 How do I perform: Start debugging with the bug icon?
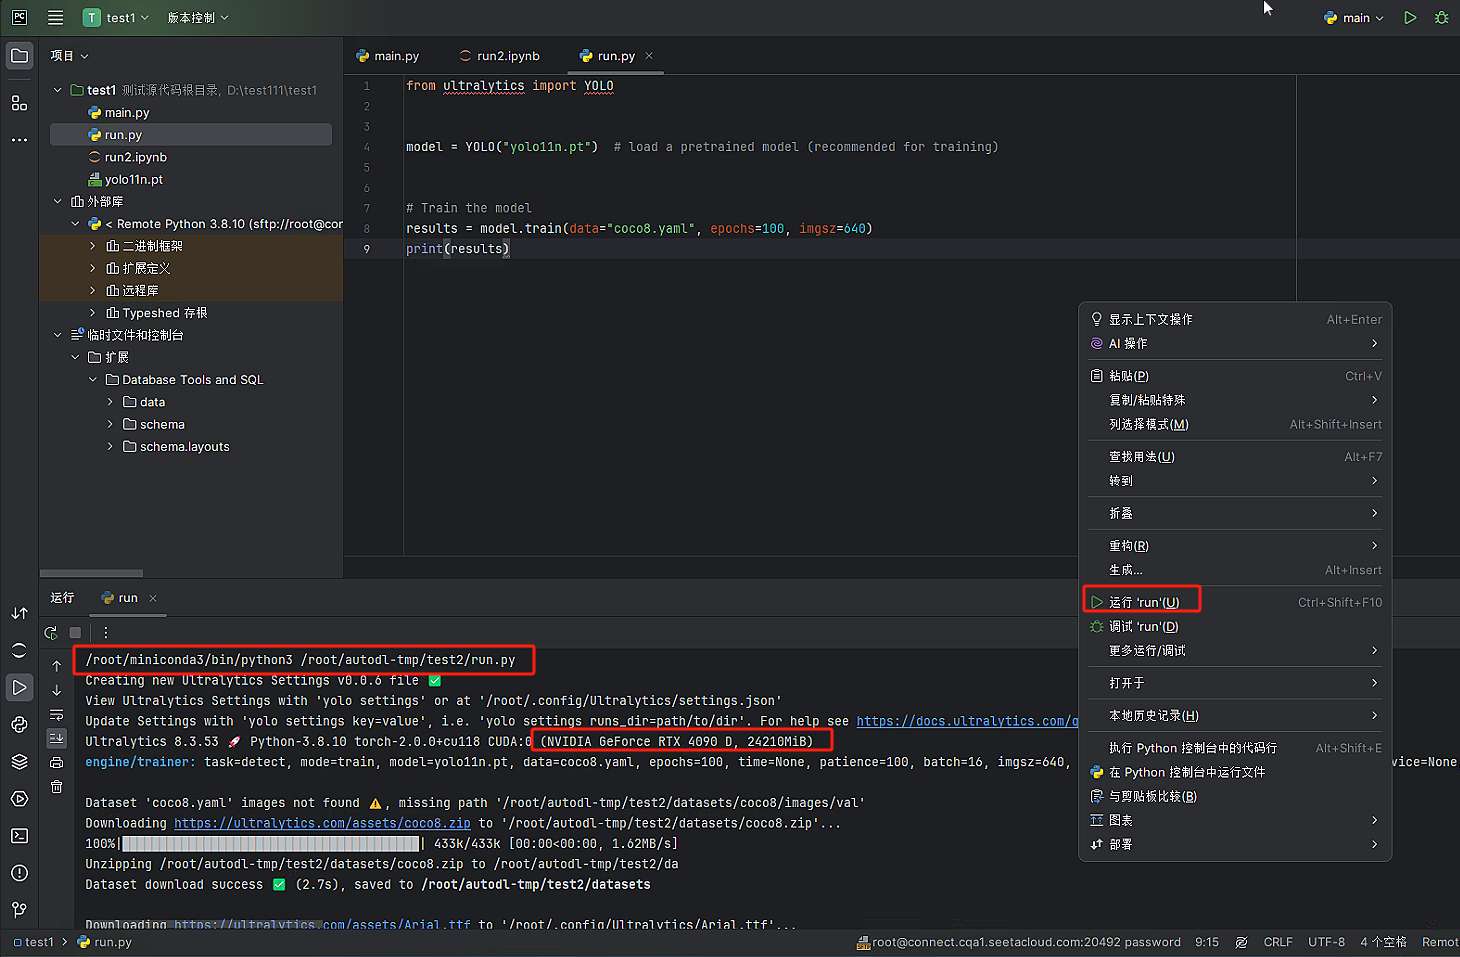pyautogui.click(x=1441, y=18)
